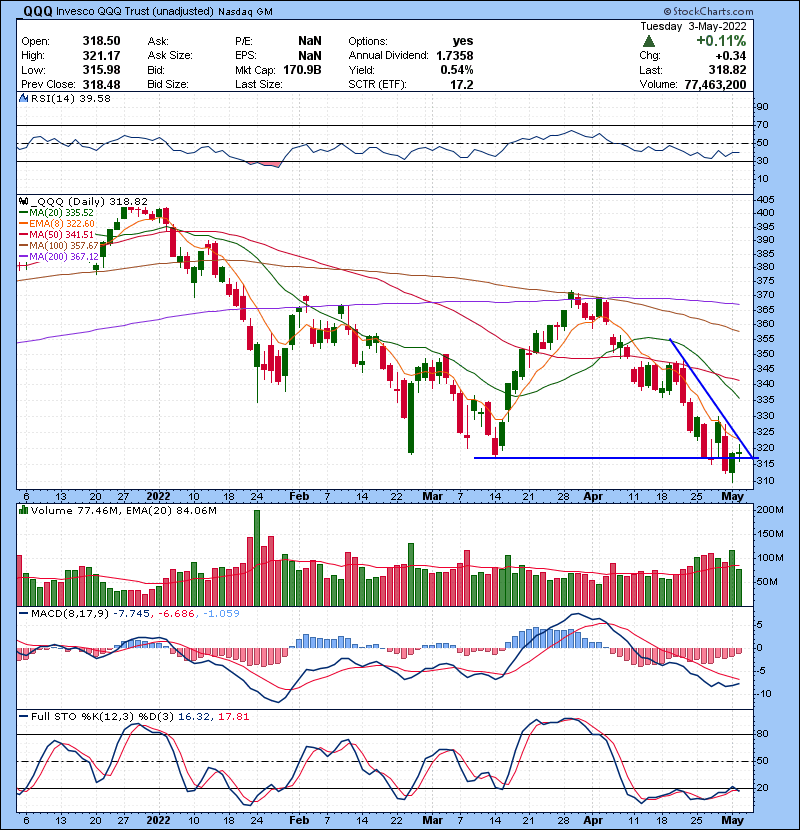This screenshot has height=830, width=800.
Task: Click the 350 price axis label
Action: (x=766, y=354)
